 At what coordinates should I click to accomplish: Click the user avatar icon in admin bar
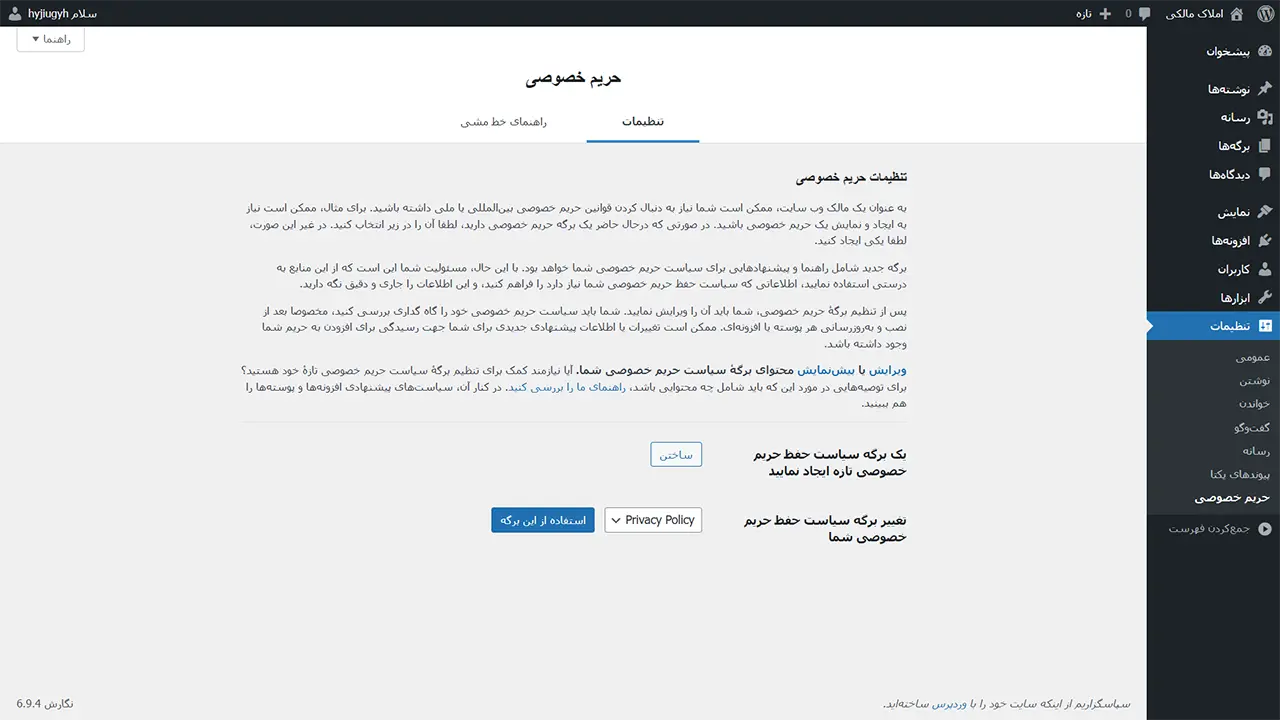coord(14,13)
